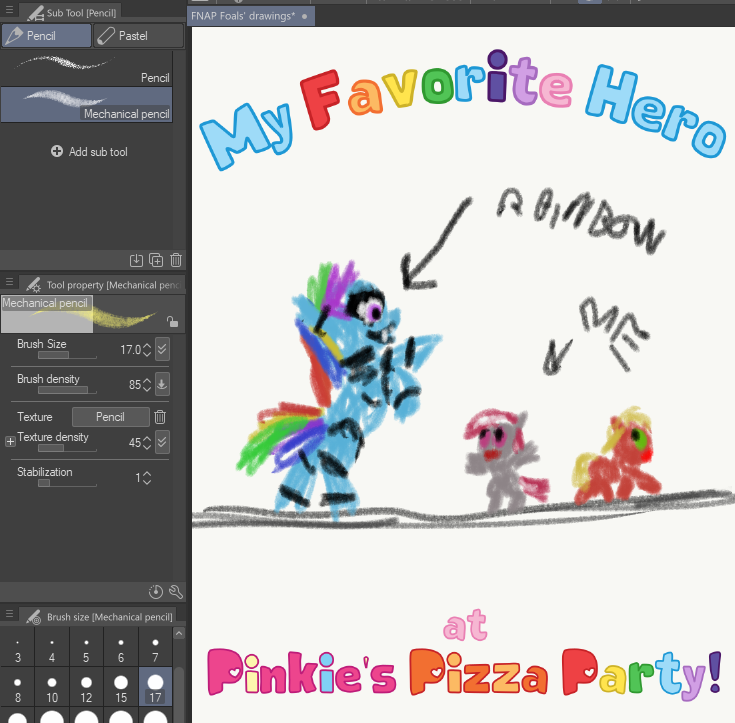The image size is (735, 723).
Task: Open the Texture Pencil selector
Action: (111, 417)
